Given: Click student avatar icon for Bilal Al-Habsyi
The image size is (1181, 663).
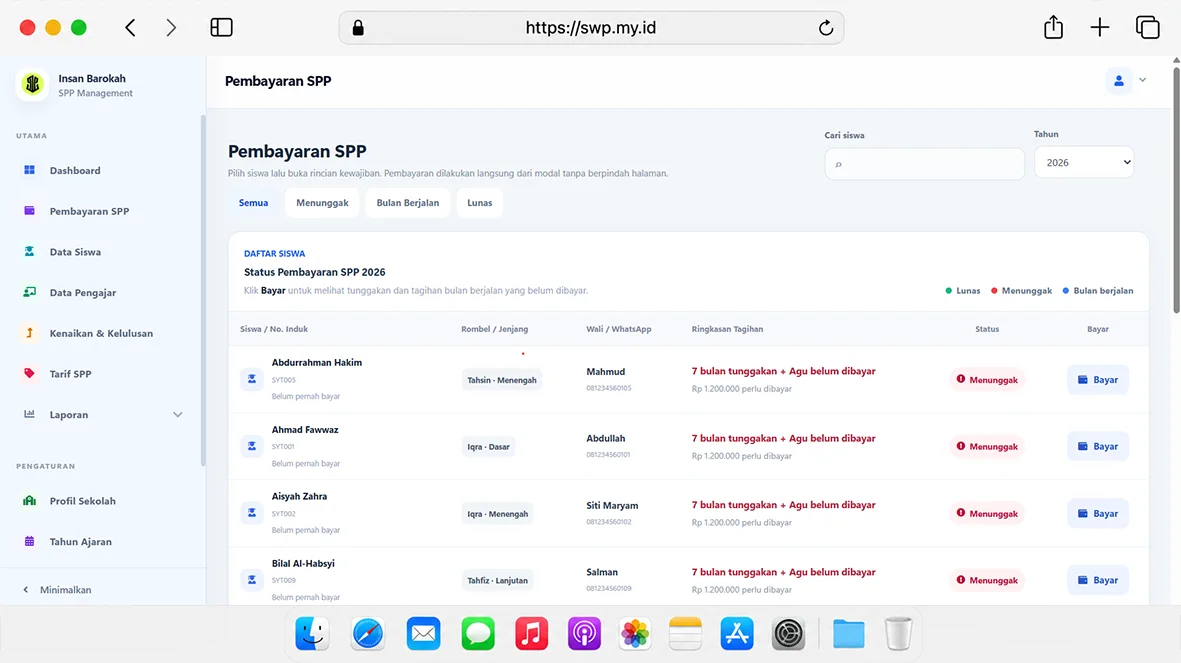Looking at the screenshot, I should (252, 579).
